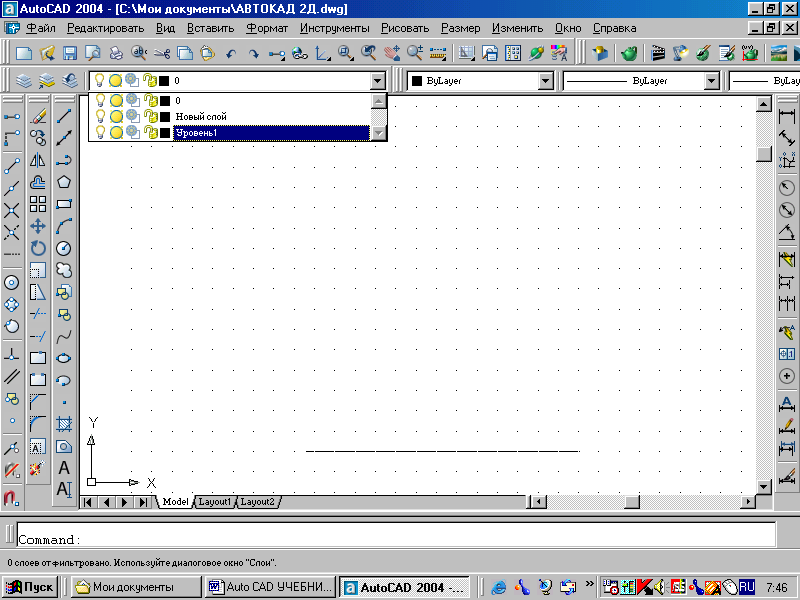
Task: Open the Формат menu
Action: click(267, 28)
